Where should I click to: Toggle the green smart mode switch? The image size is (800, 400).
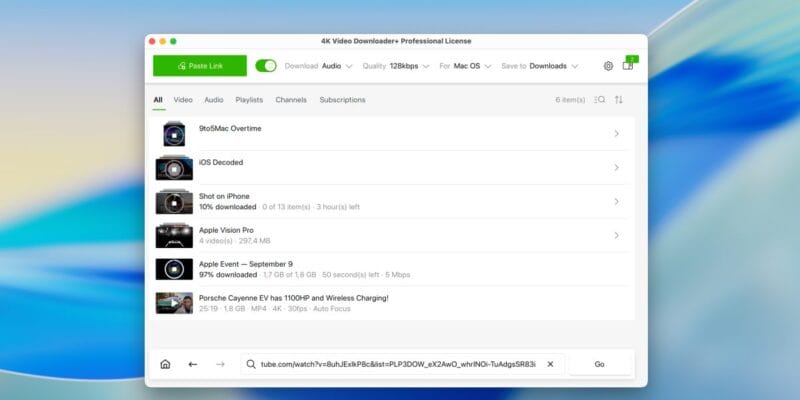(x=266, y=66)
